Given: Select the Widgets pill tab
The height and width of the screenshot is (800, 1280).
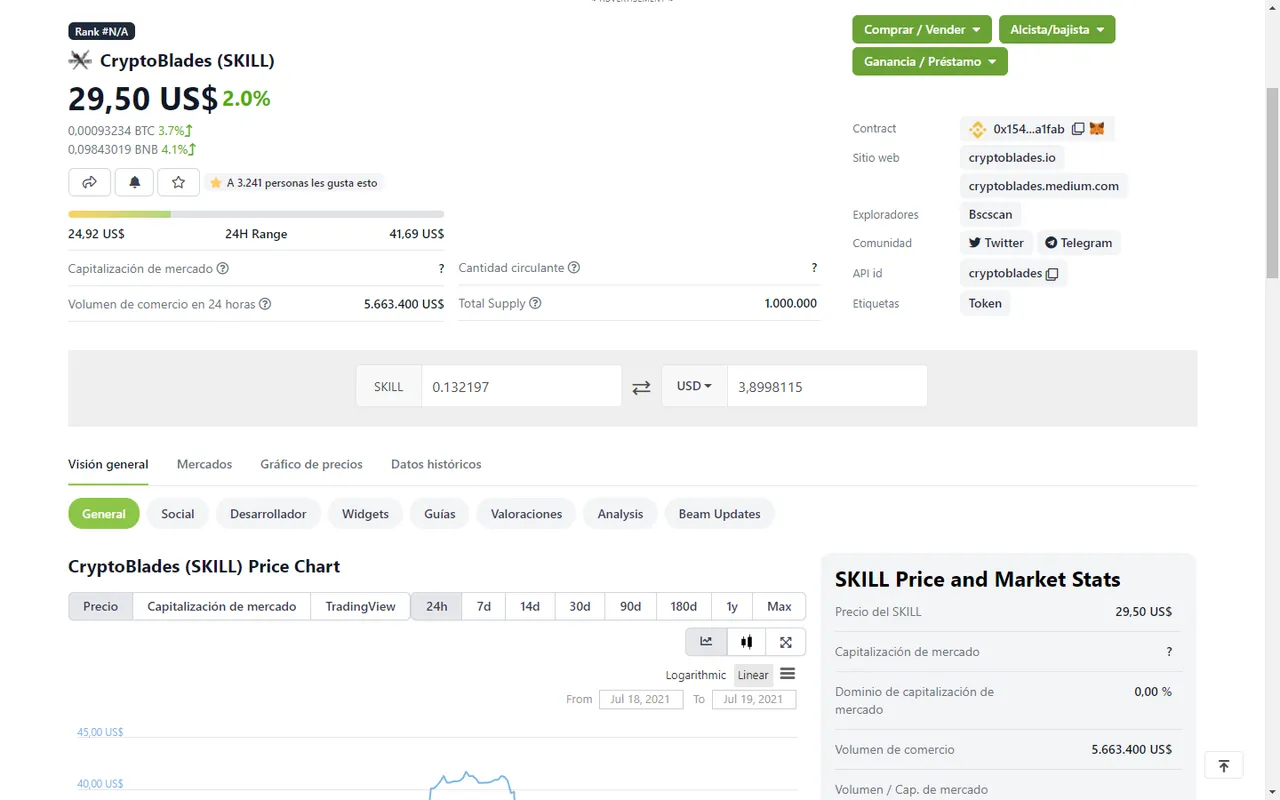Looking at the screenshot, I should click(x=365, y=514).
